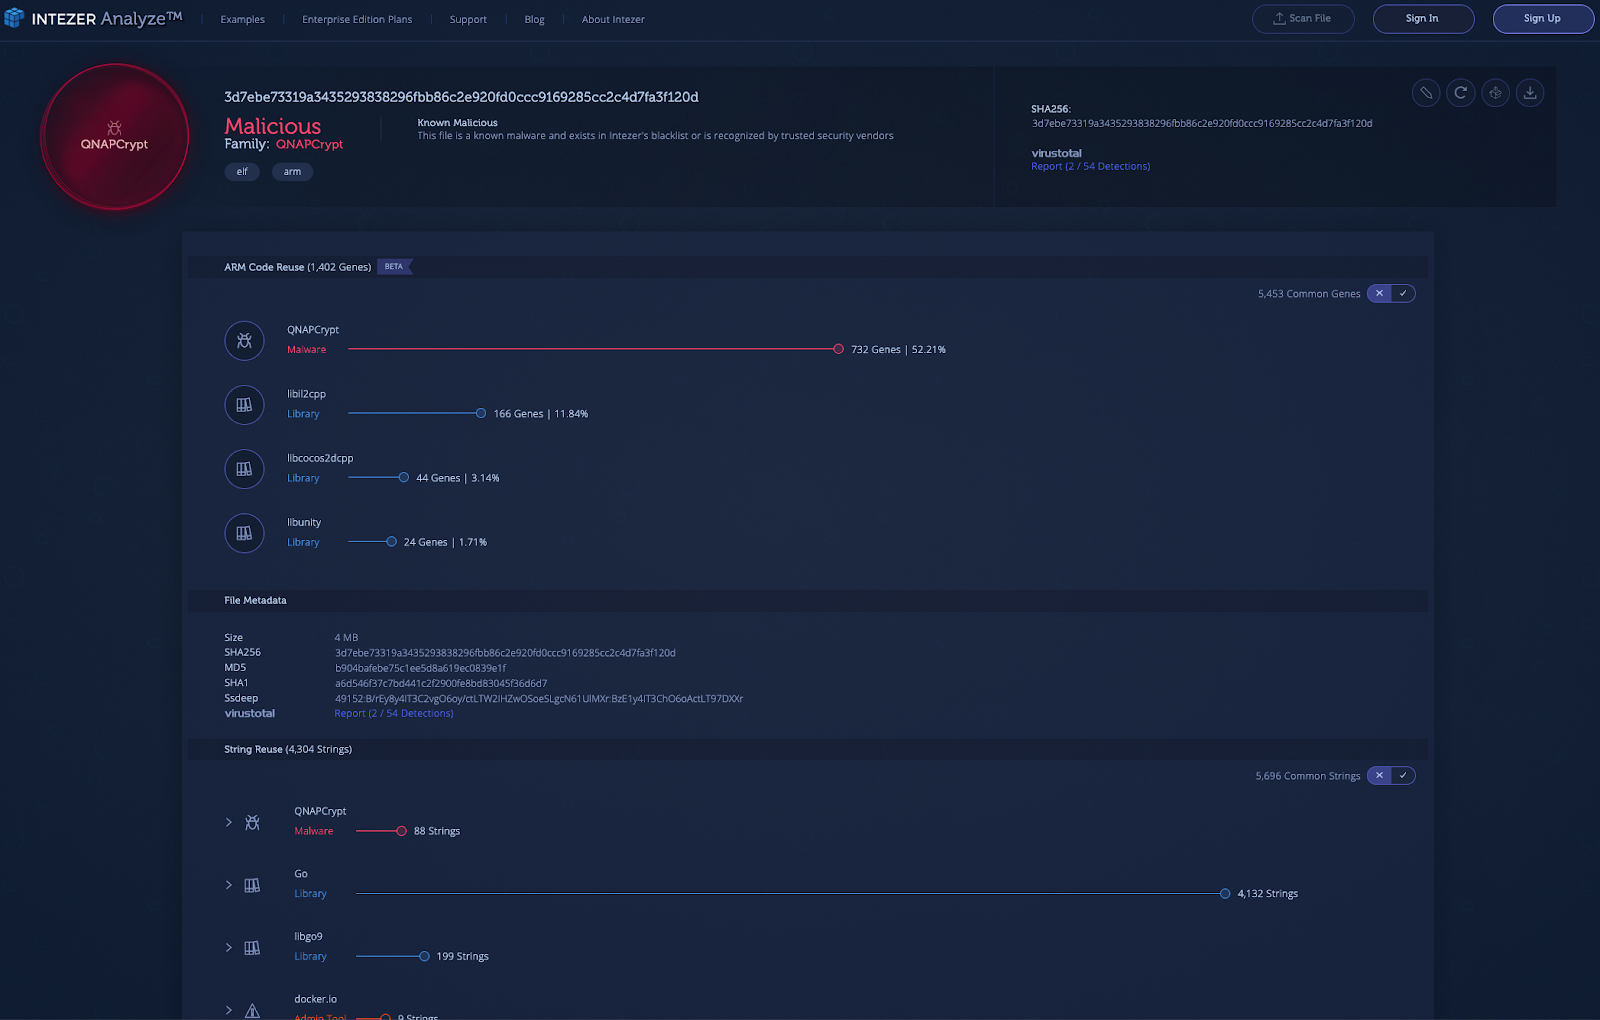Expand the Go library strings list
This screenshot has height=1020, width=1600.
click(x=228, y=884)
